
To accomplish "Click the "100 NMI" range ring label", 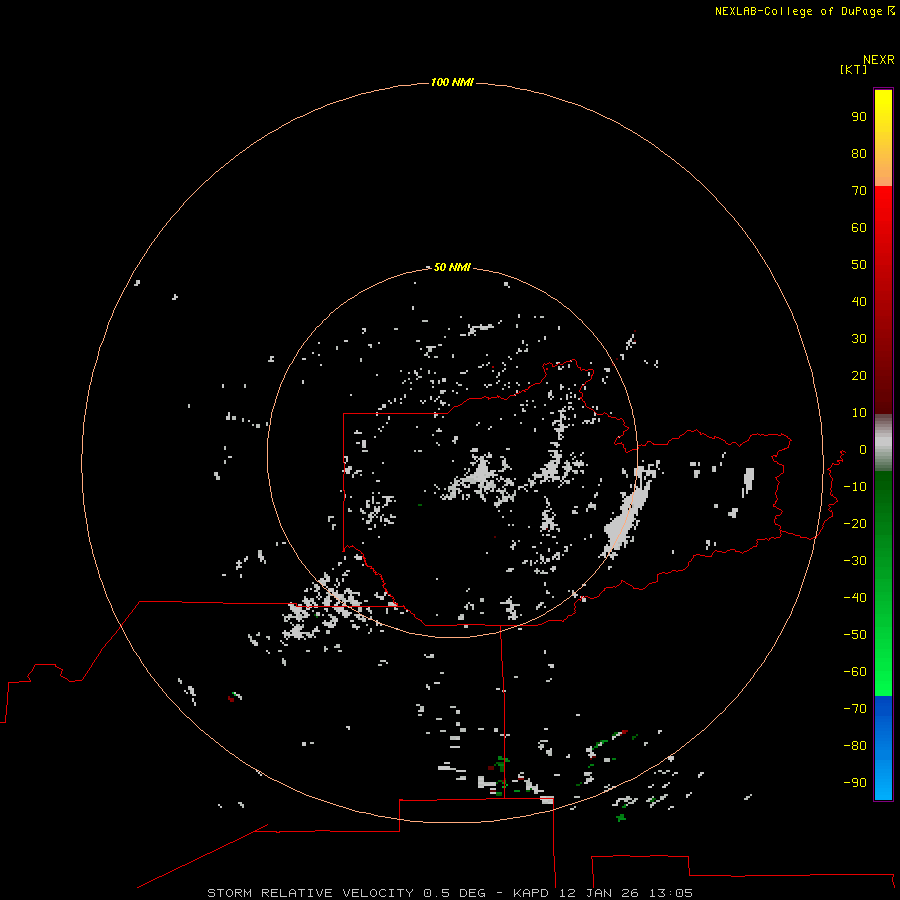I will point(452,82).
